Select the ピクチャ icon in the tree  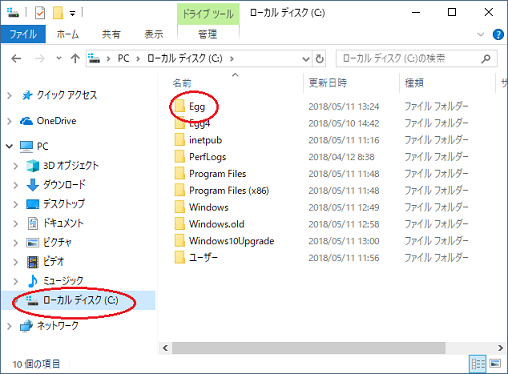(32, 242)
